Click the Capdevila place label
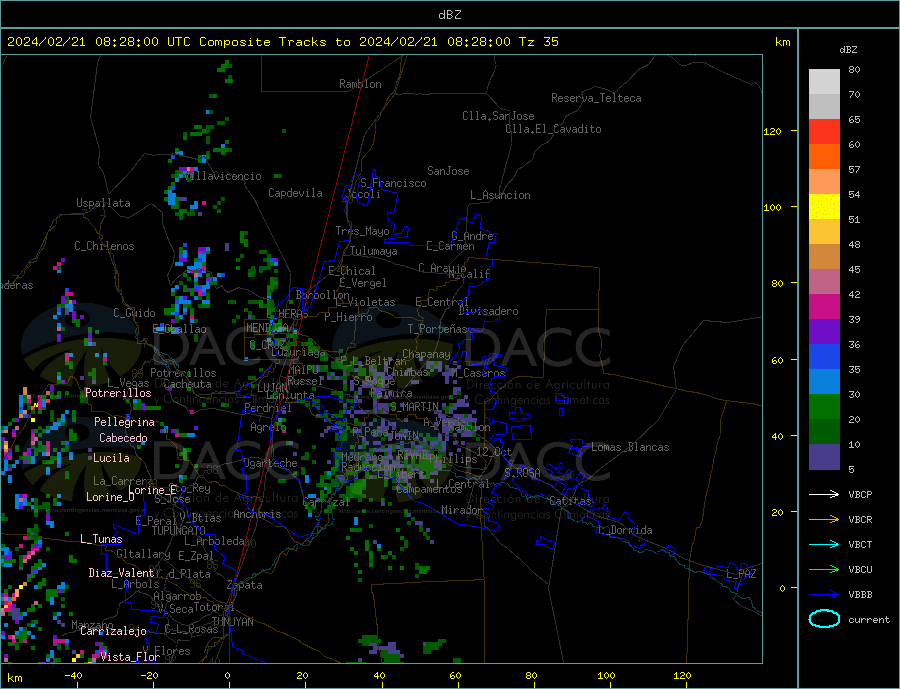 pos(295,193)
